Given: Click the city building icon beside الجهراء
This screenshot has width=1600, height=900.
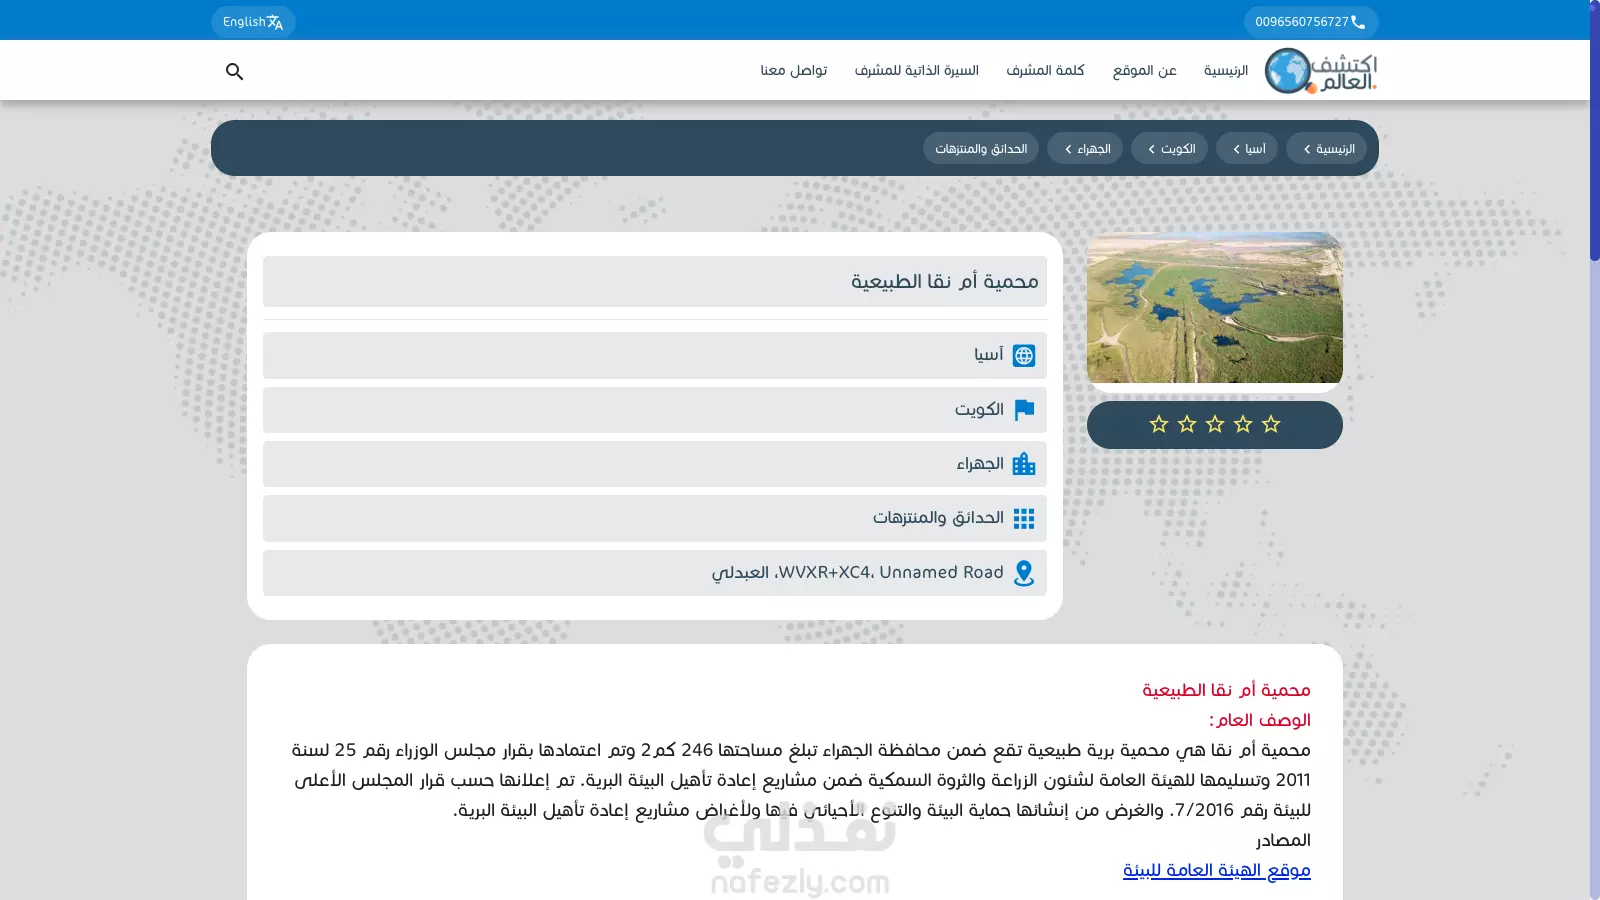Looking at the screenshot, I should coord(1024,464).
